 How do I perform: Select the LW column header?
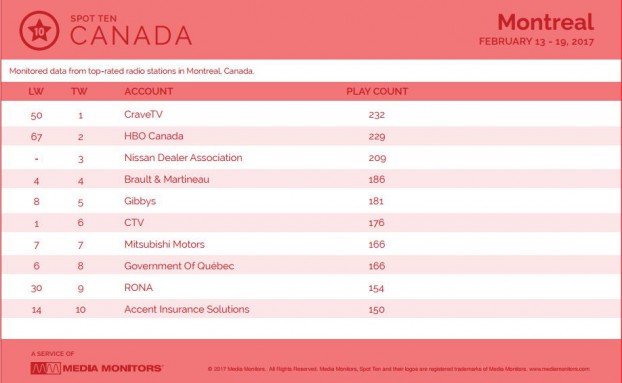[36, 92]
